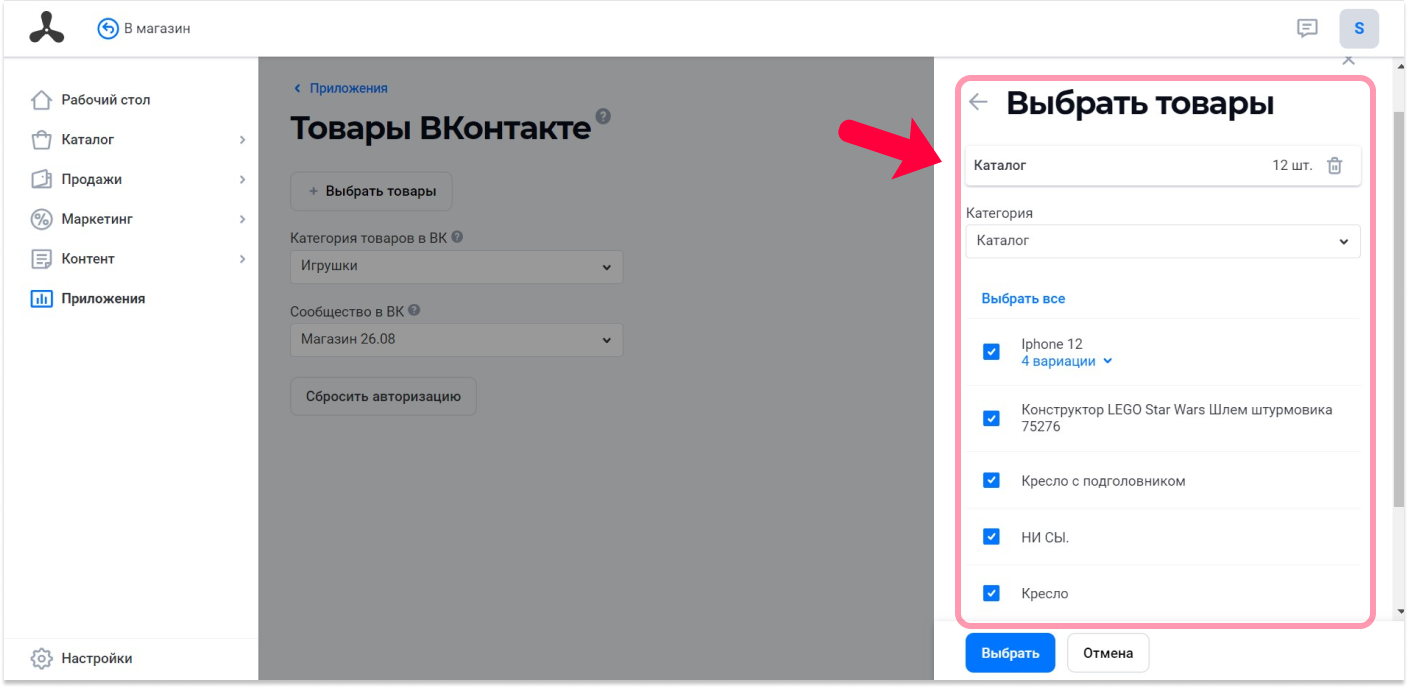
Task: Open the Маркетинг menu item
Action: (97, 219)
